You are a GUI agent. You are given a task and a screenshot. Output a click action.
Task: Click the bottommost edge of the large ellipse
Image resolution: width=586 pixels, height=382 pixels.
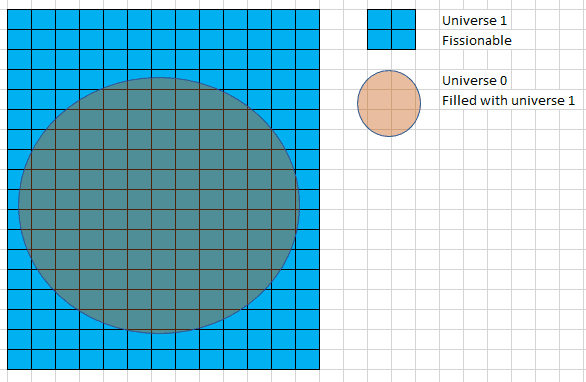click(x=159, y=333)
